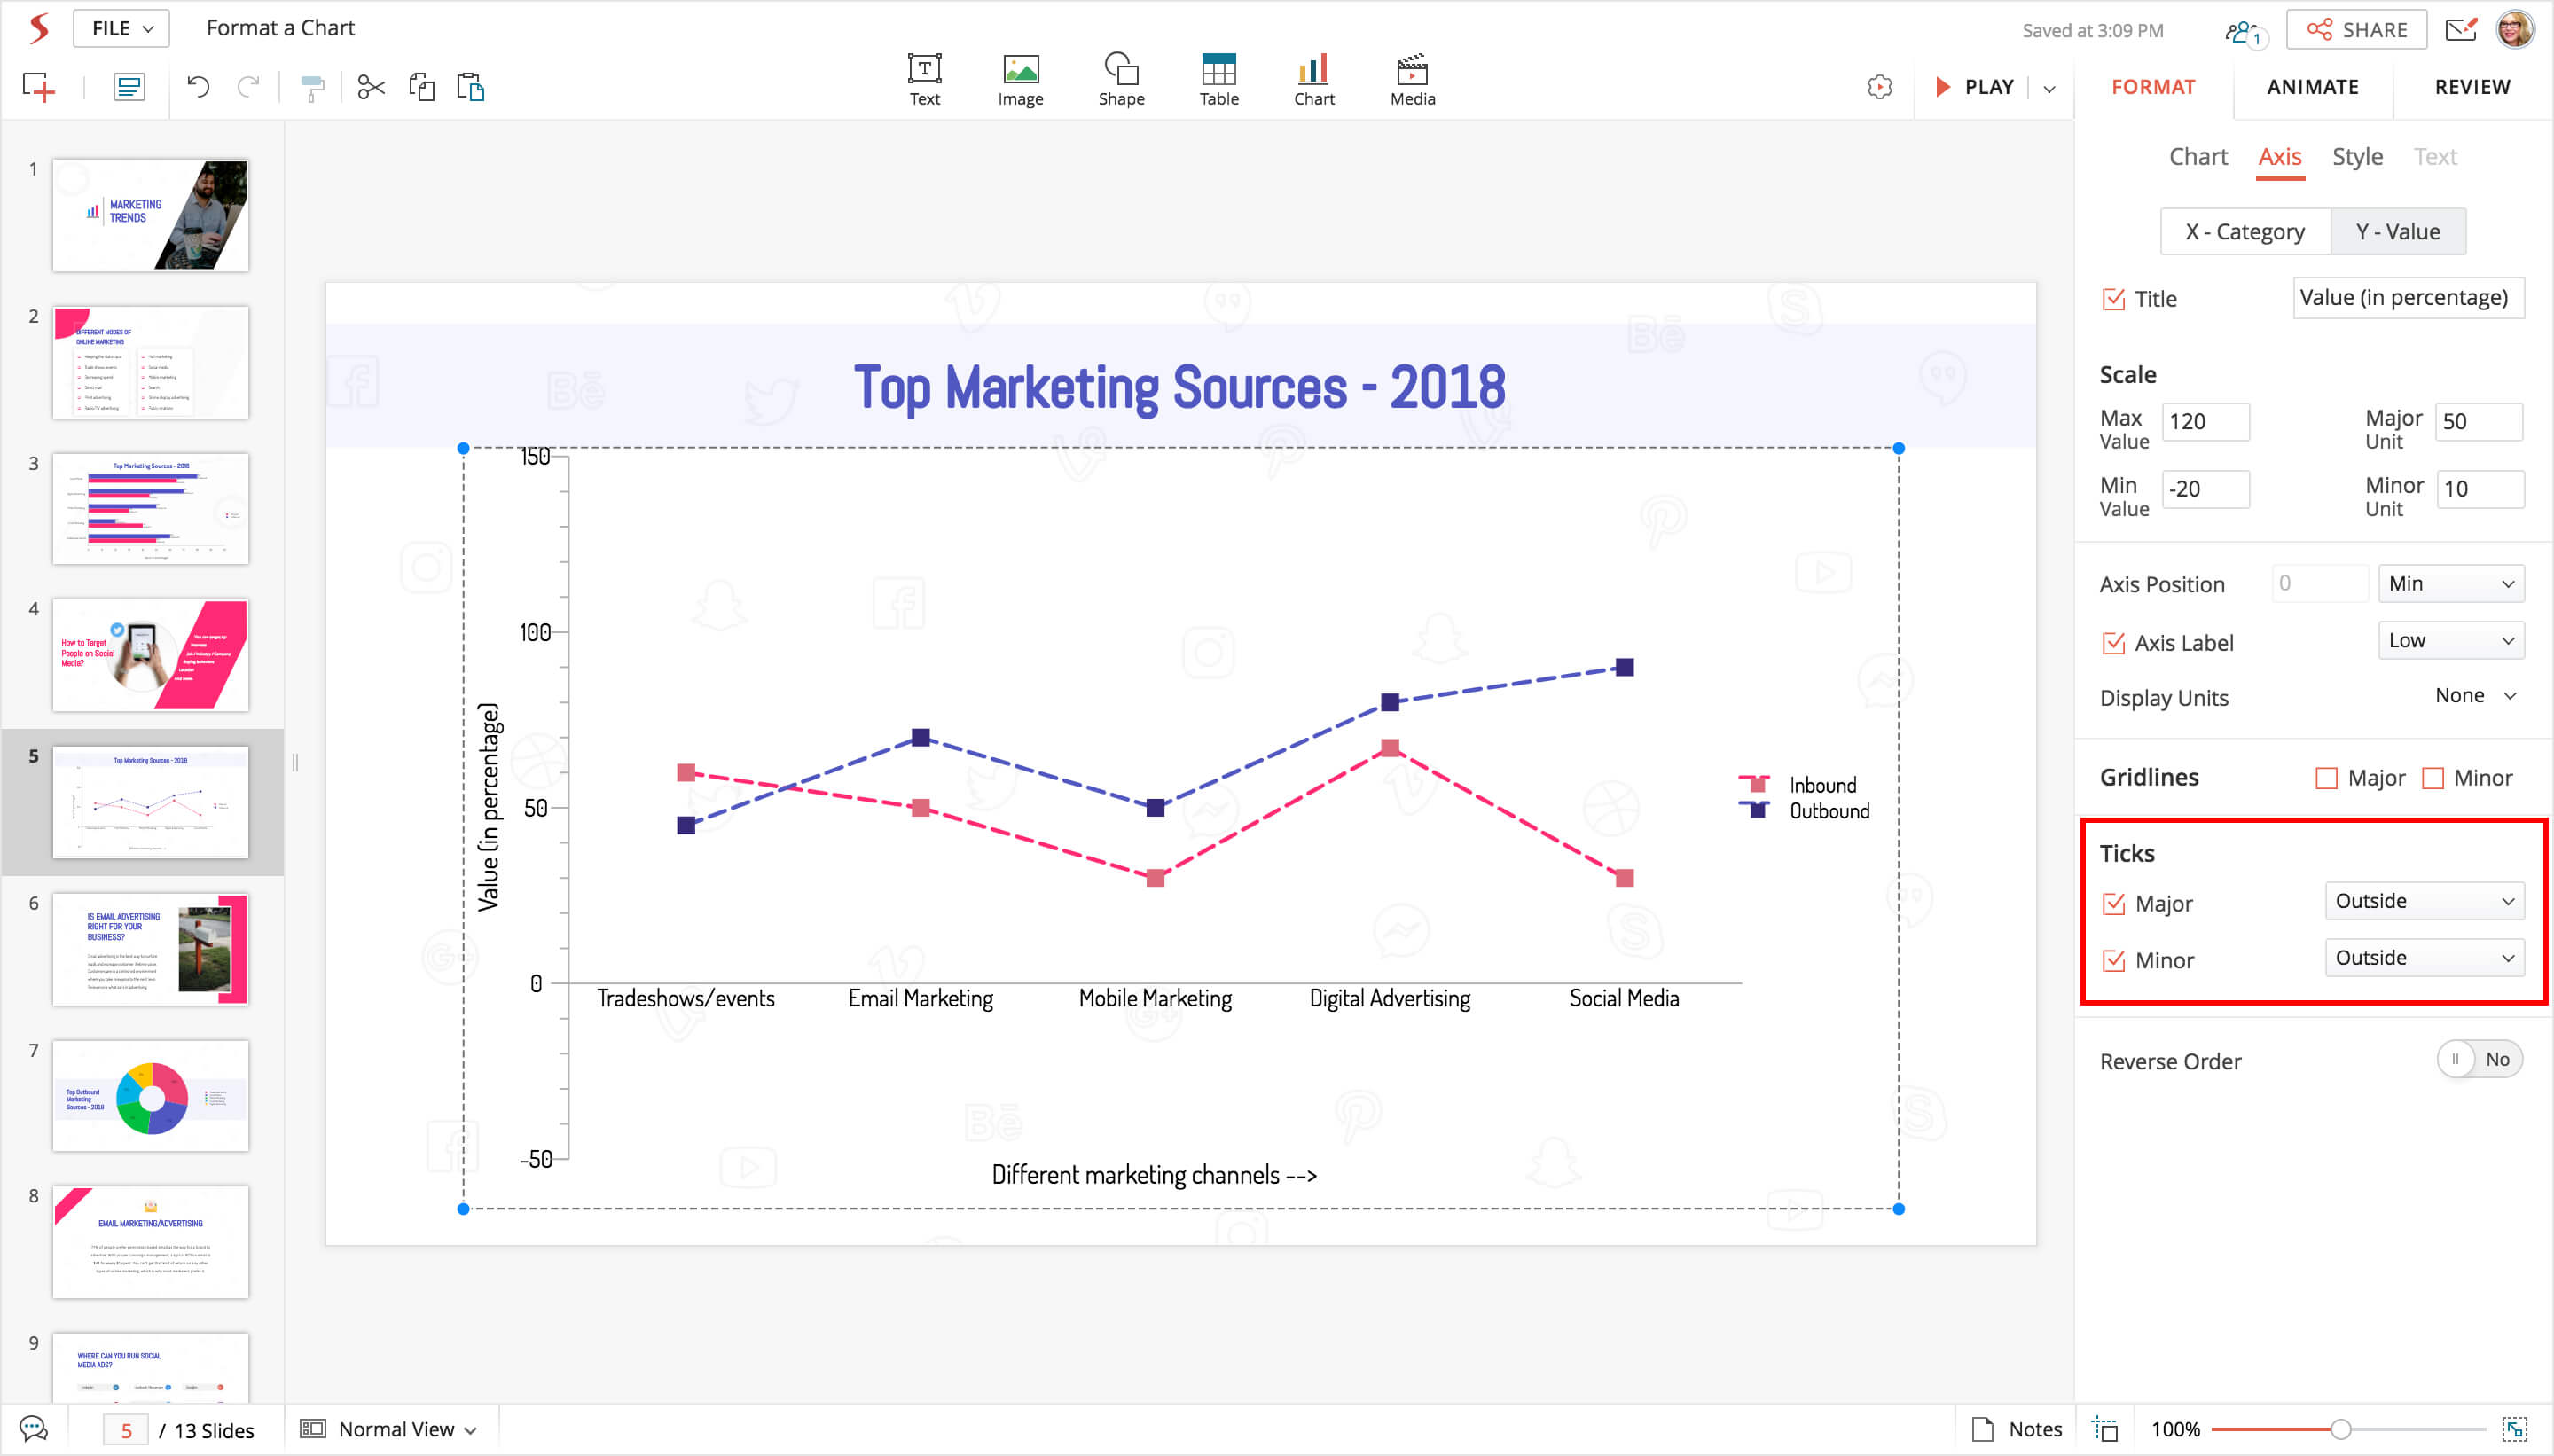The height and width of the screenshot is (1456, 2554).
Task: Click the paste clipboard icon
Action: click(470, 88)
